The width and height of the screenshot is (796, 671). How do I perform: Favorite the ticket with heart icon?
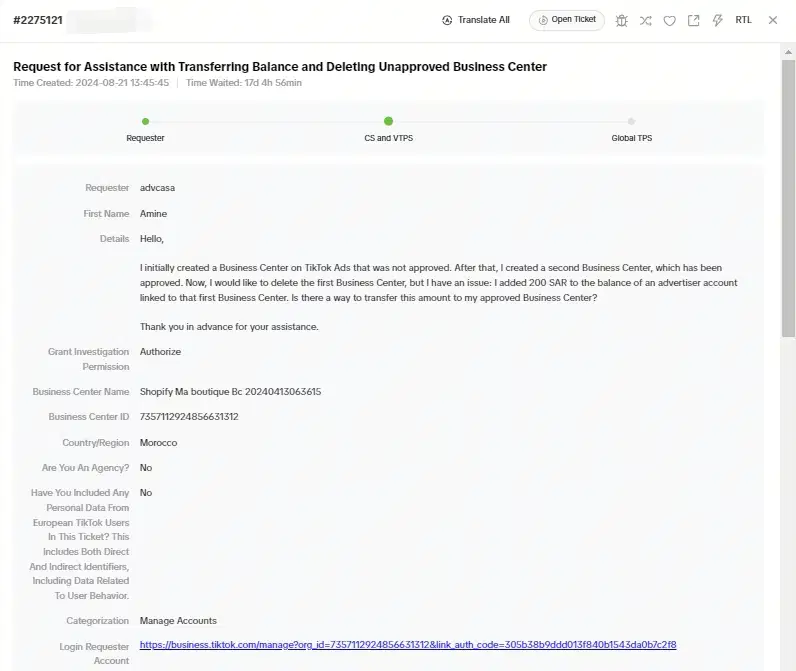670,20
